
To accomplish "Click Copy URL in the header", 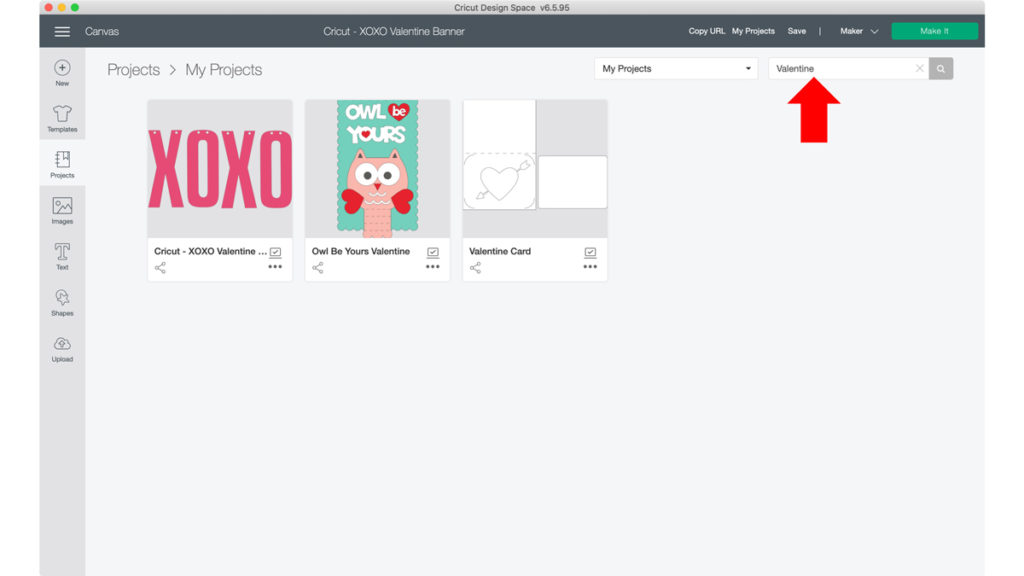I will pos(707,31).
